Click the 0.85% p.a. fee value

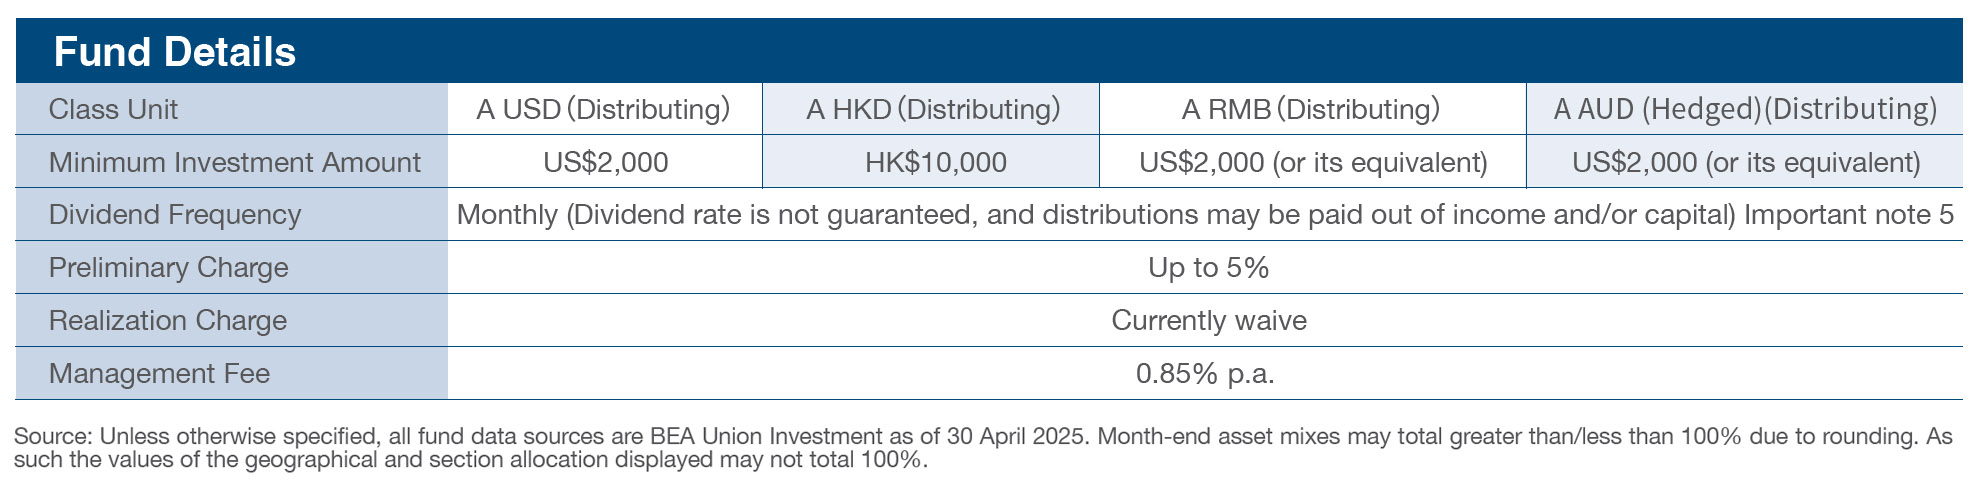(x=1204, y=374)
